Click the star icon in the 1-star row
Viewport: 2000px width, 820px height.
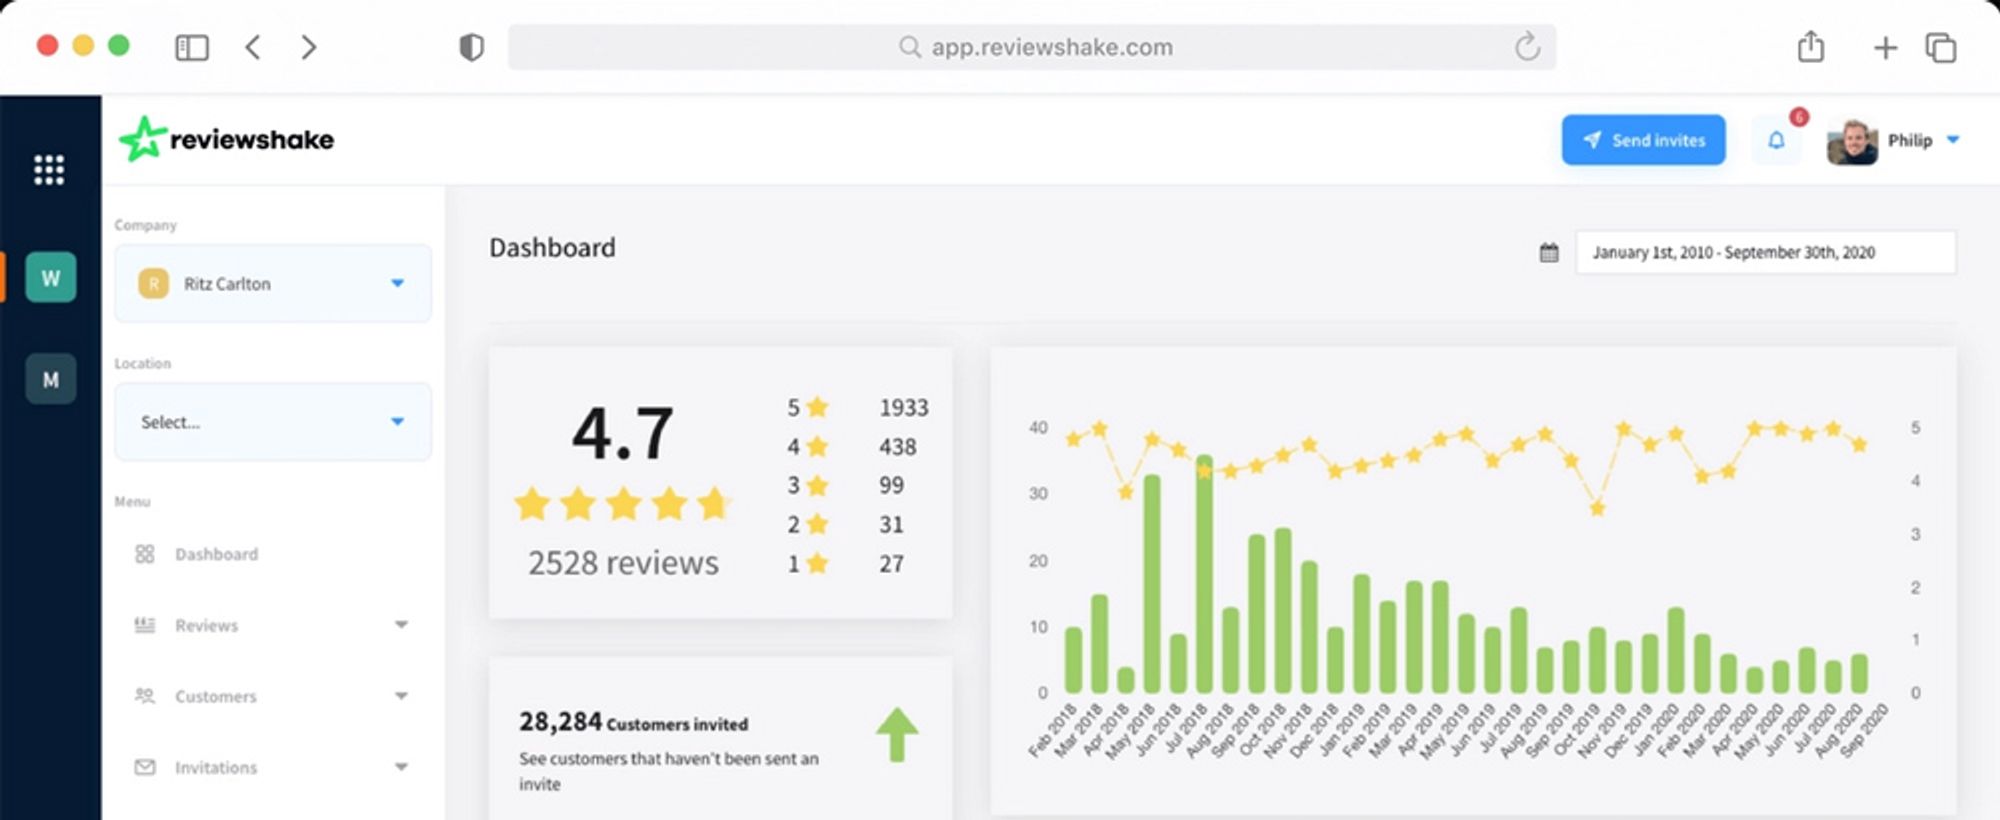(817, 563)
